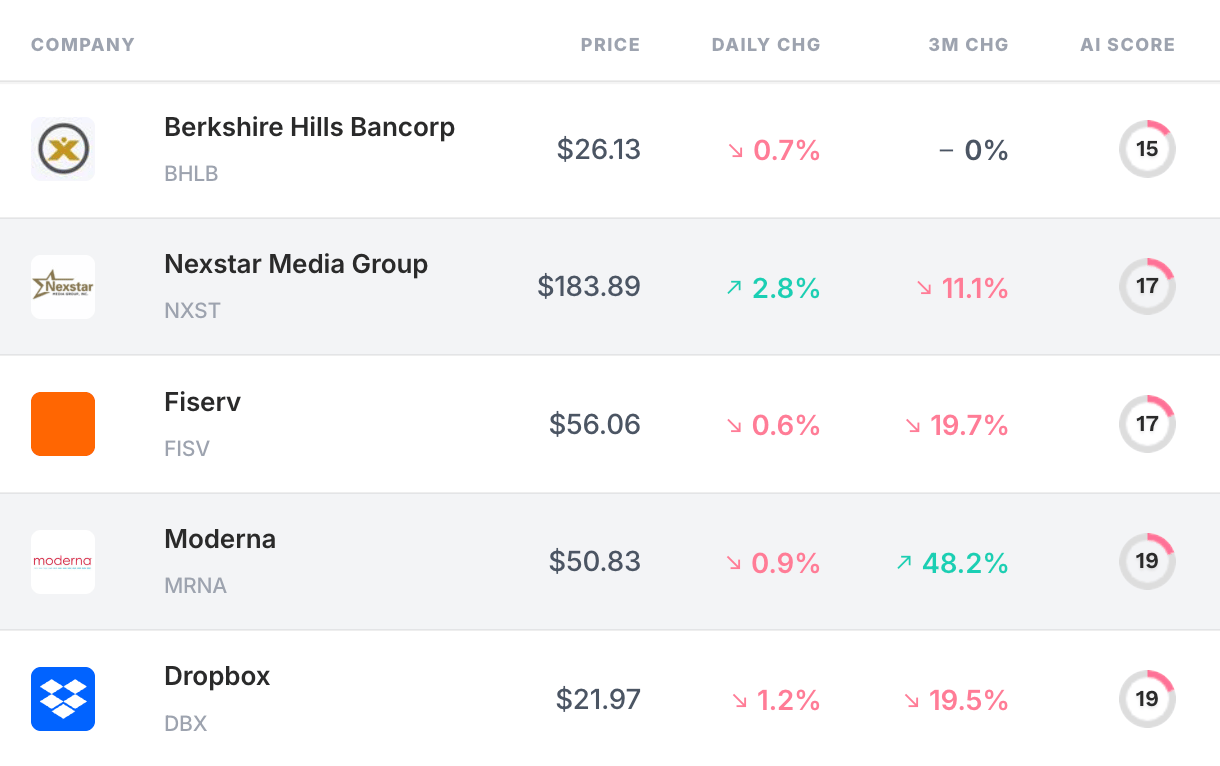Click the orange Fiserv logo icon
The width and height of the screenshot is (1220, 766).
[x=63, y=424]
